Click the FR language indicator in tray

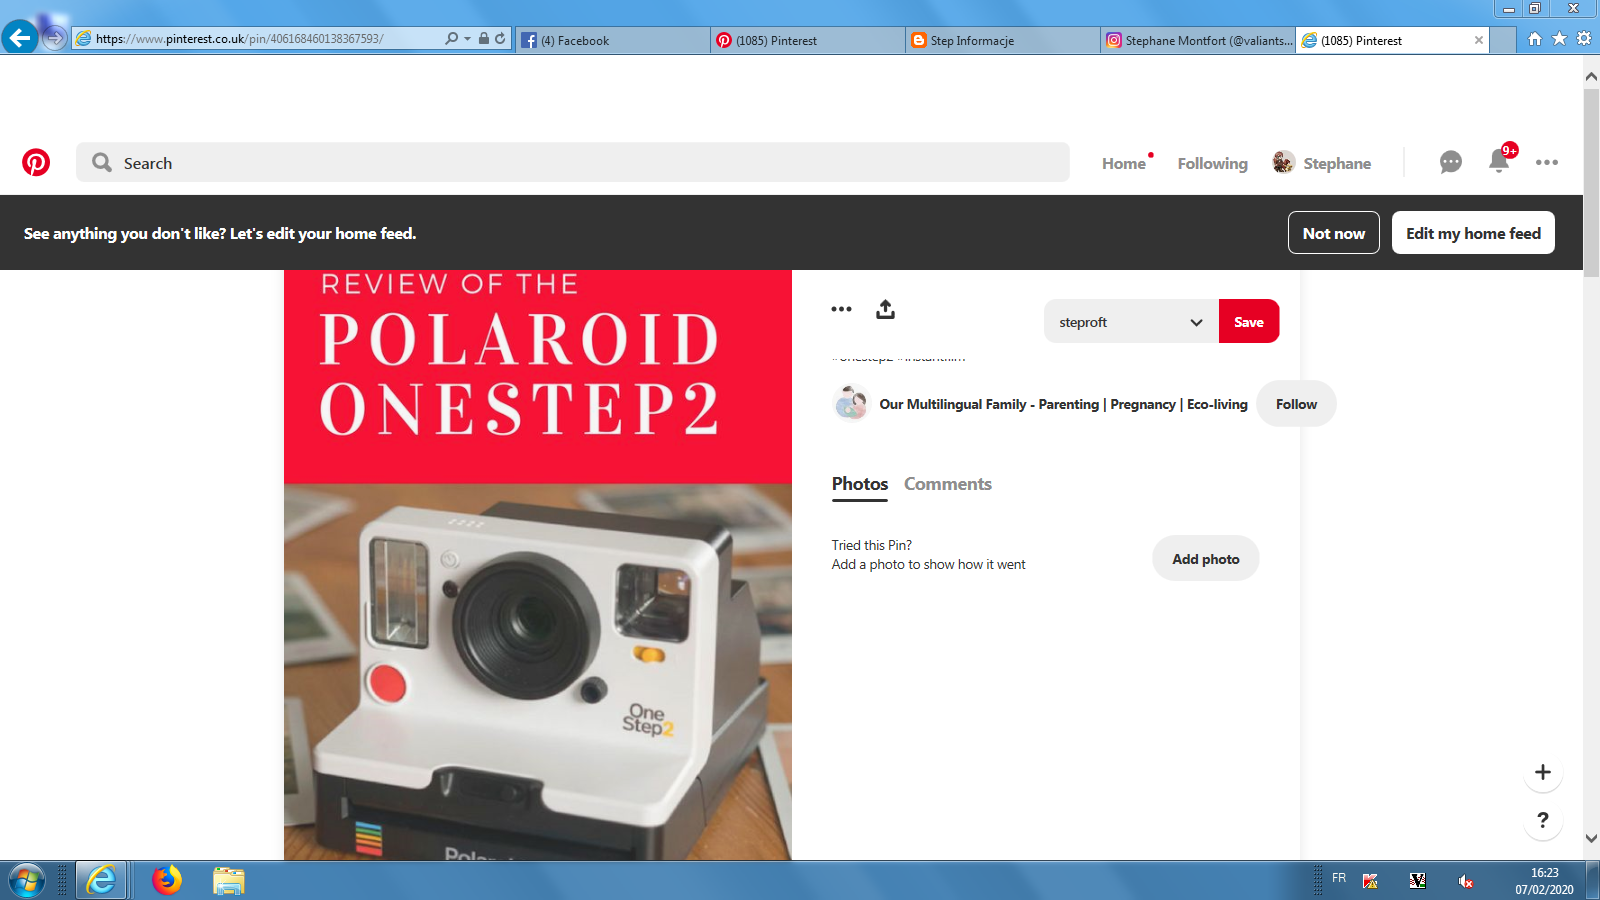(1339, 878)
